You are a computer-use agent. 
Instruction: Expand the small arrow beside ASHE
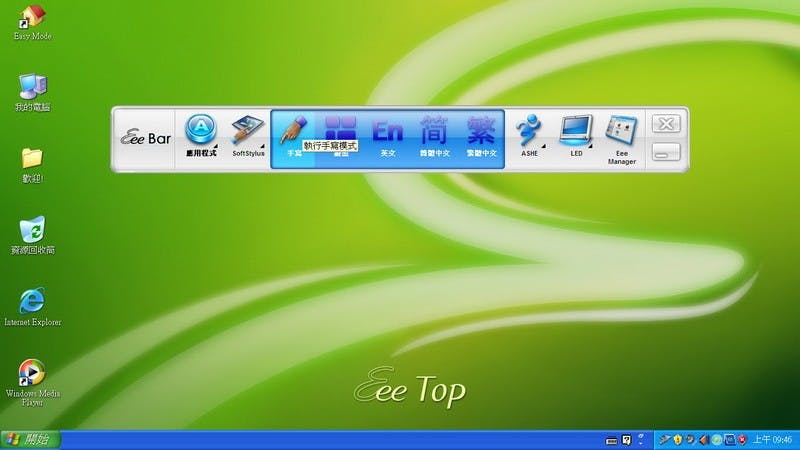click(x=543, y=146)
